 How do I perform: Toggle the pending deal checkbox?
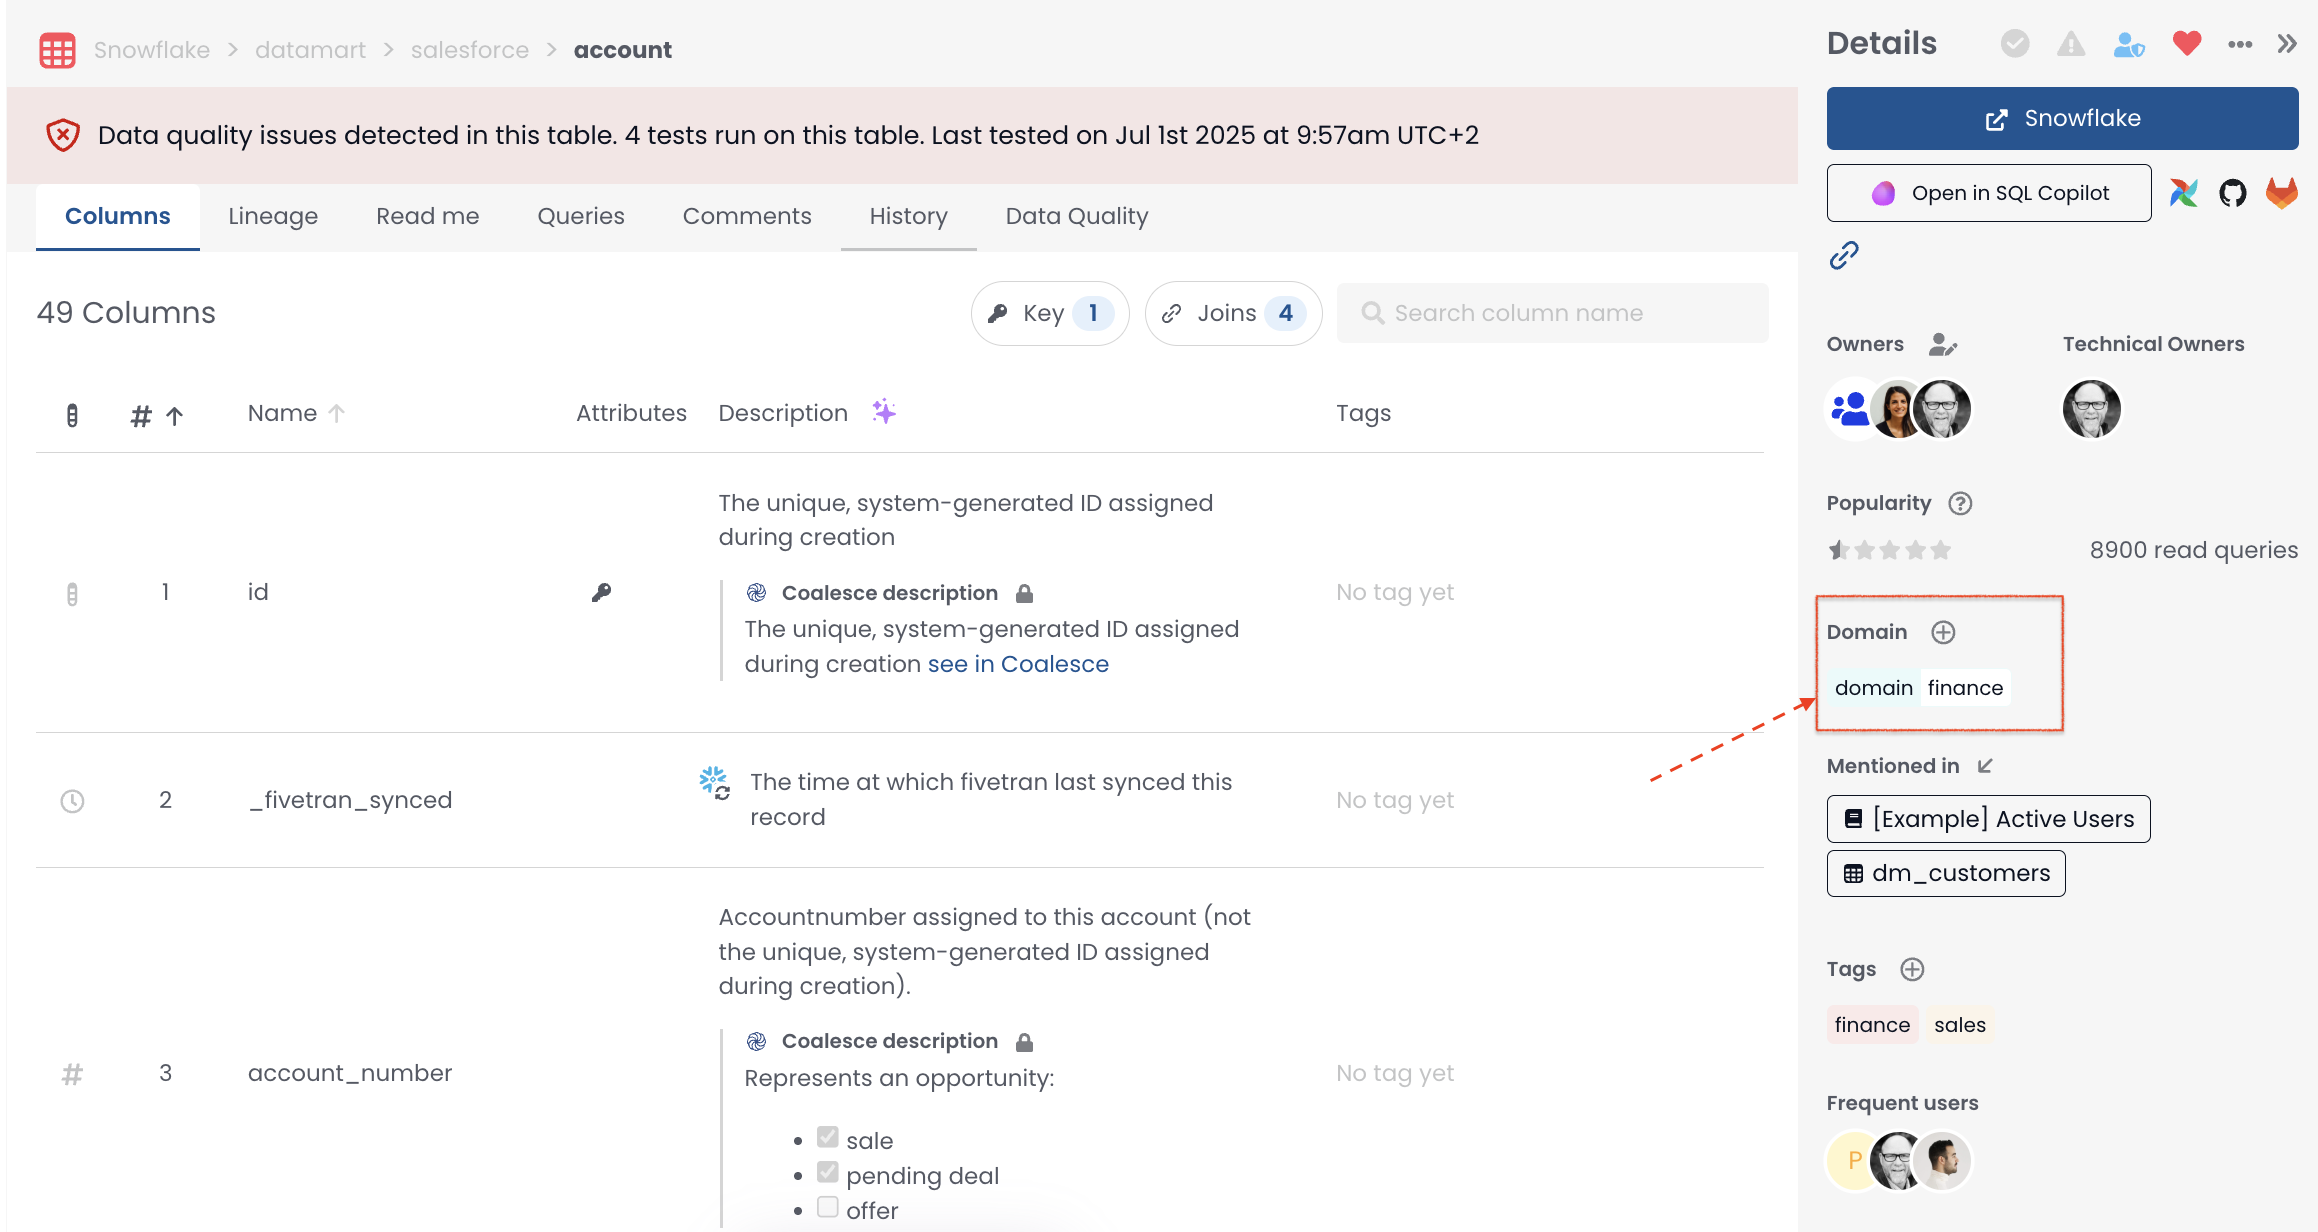coord(827,1172)
